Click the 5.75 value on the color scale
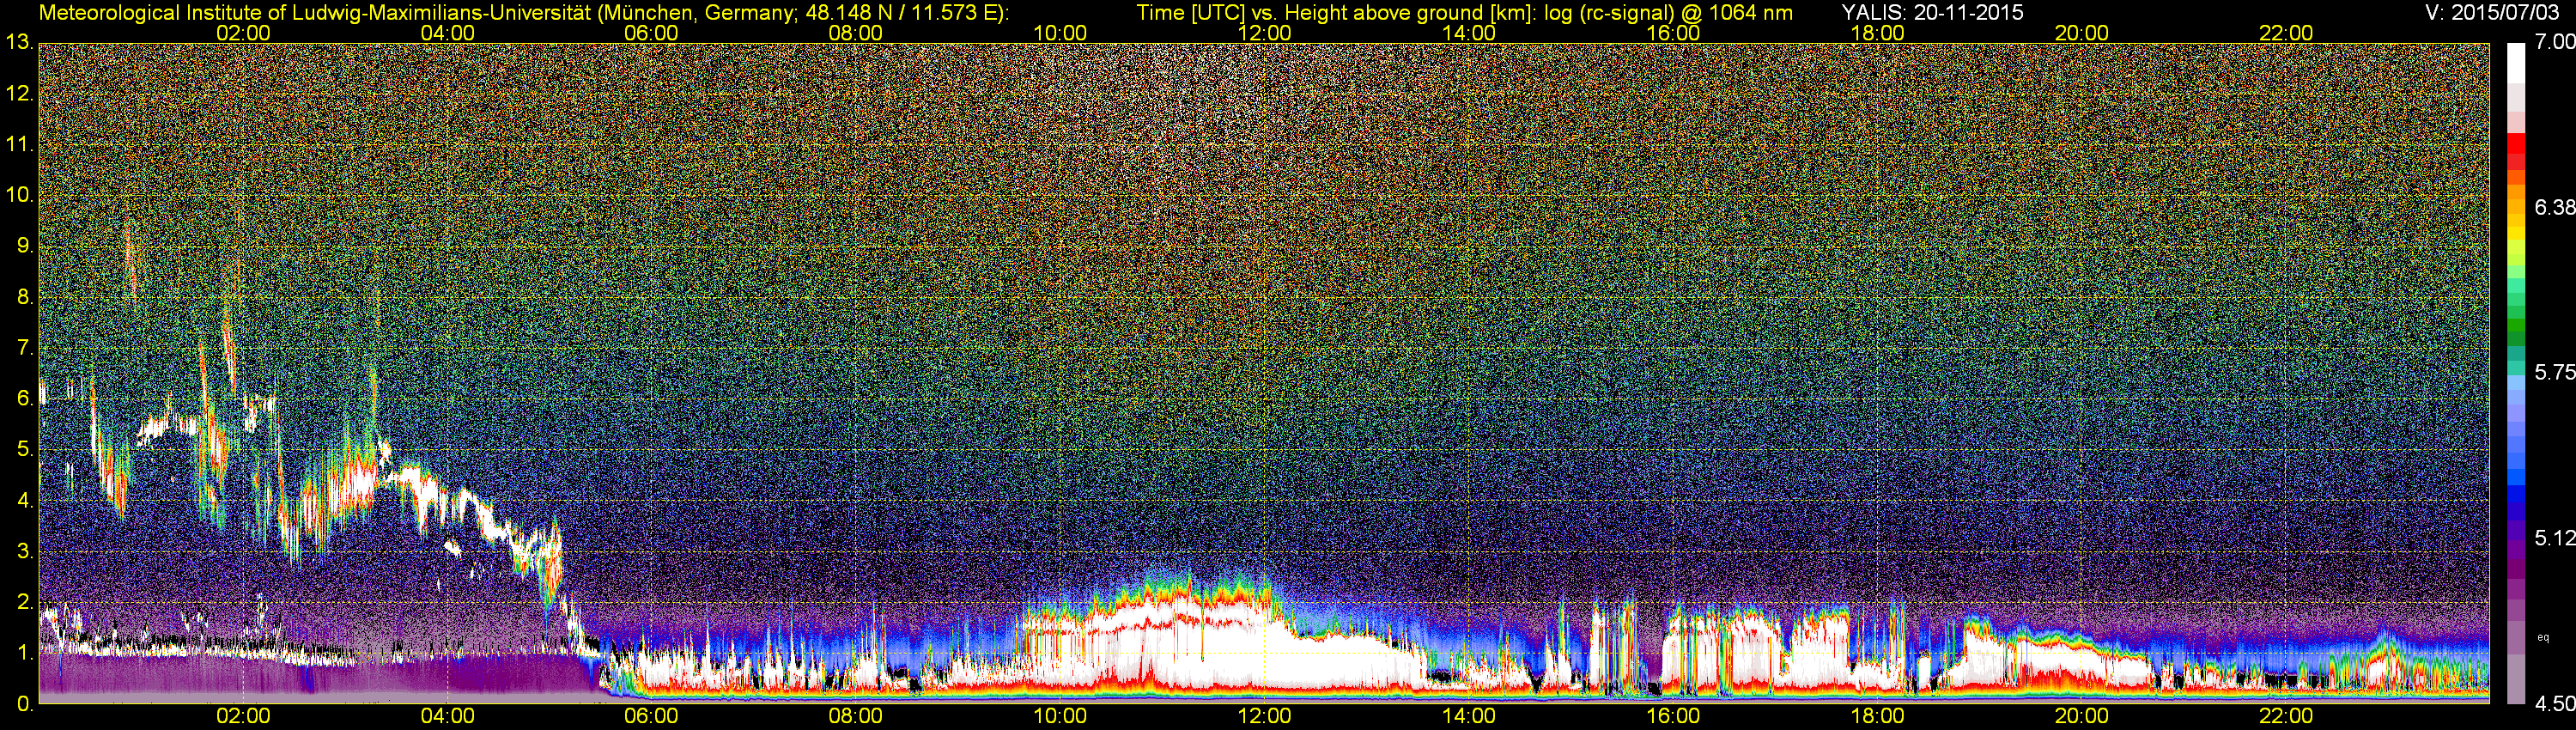Viewport: 2576px width, 730px height. [x=2554, y=372]
